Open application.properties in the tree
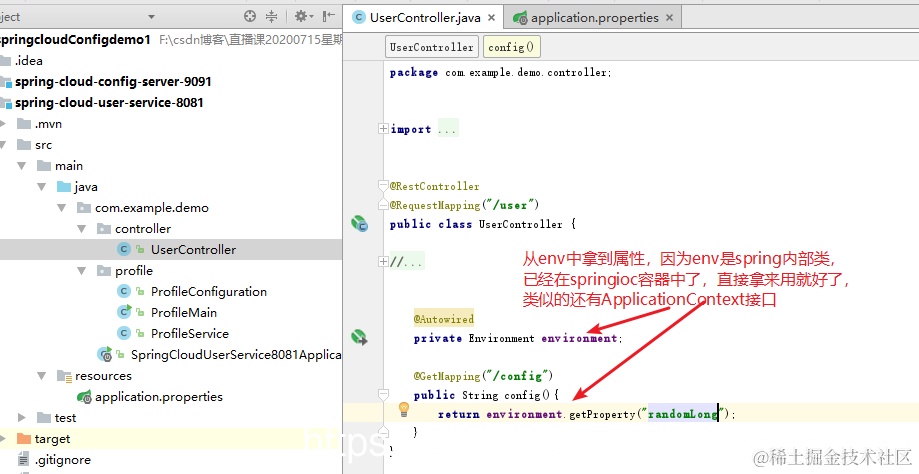919x474 pixels. point(159,397)
